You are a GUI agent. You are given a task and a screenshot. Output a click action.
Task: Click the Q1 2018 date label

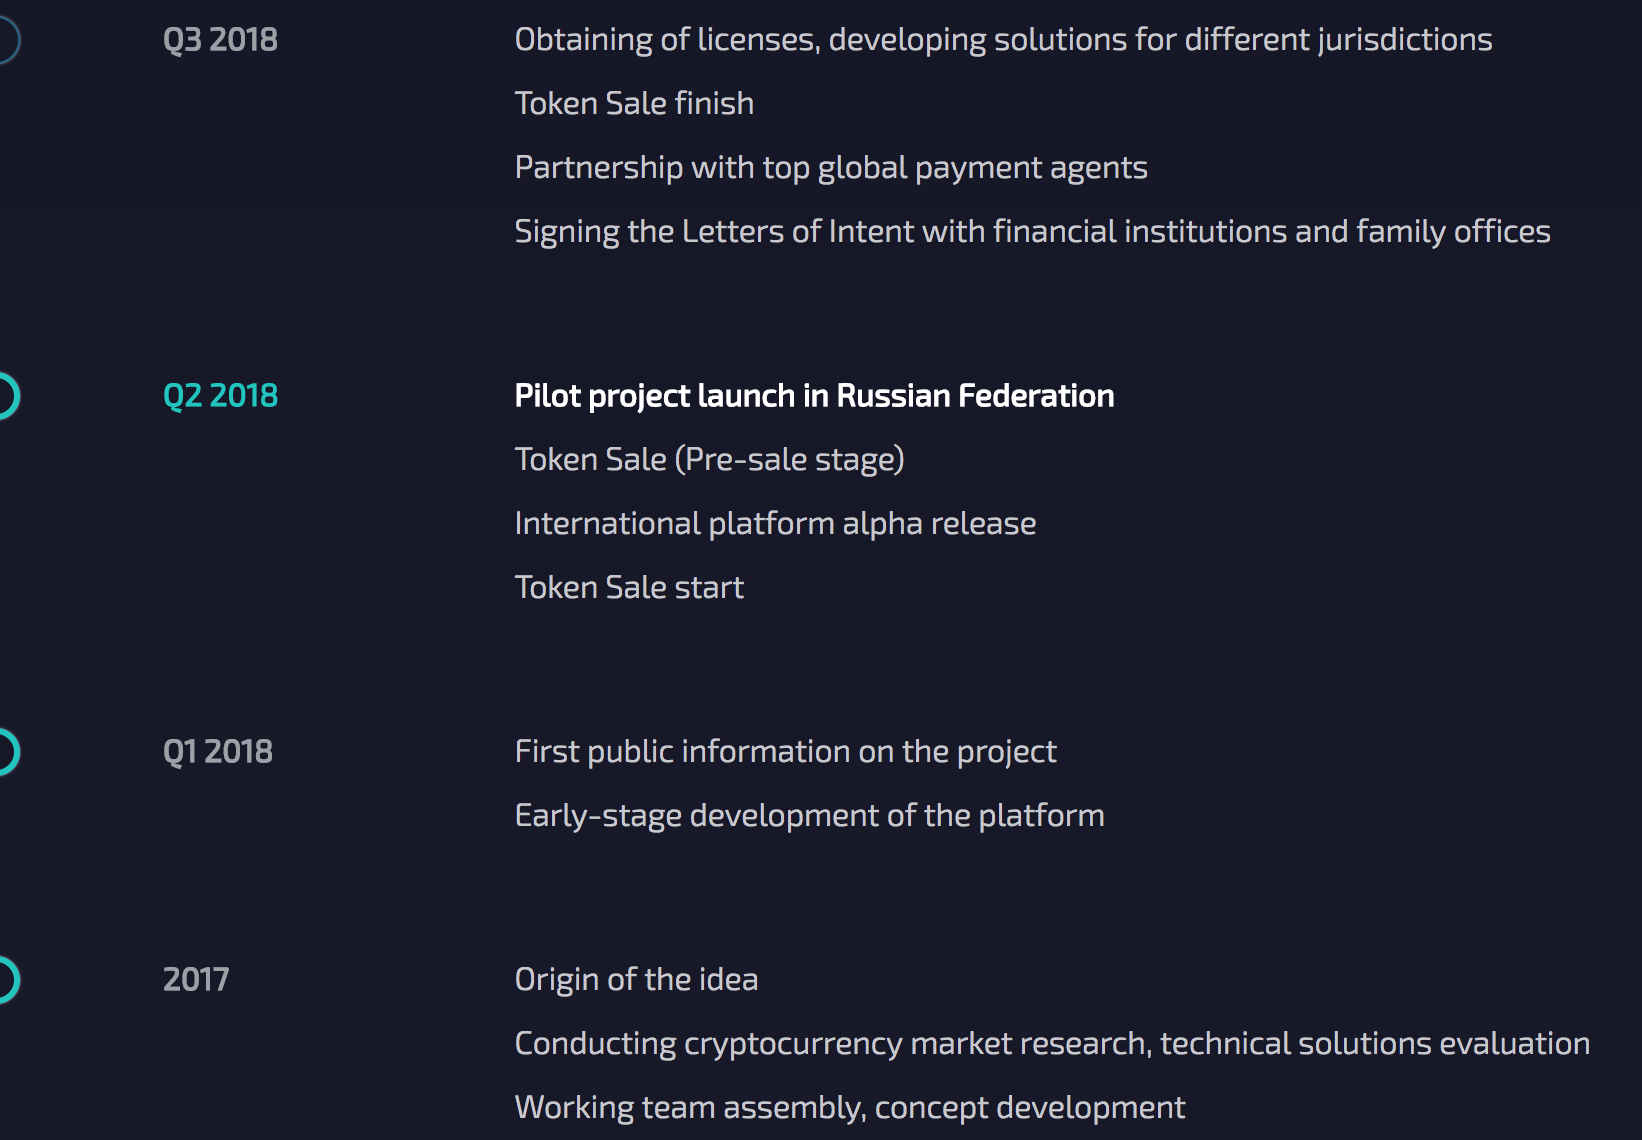[217, 752]
